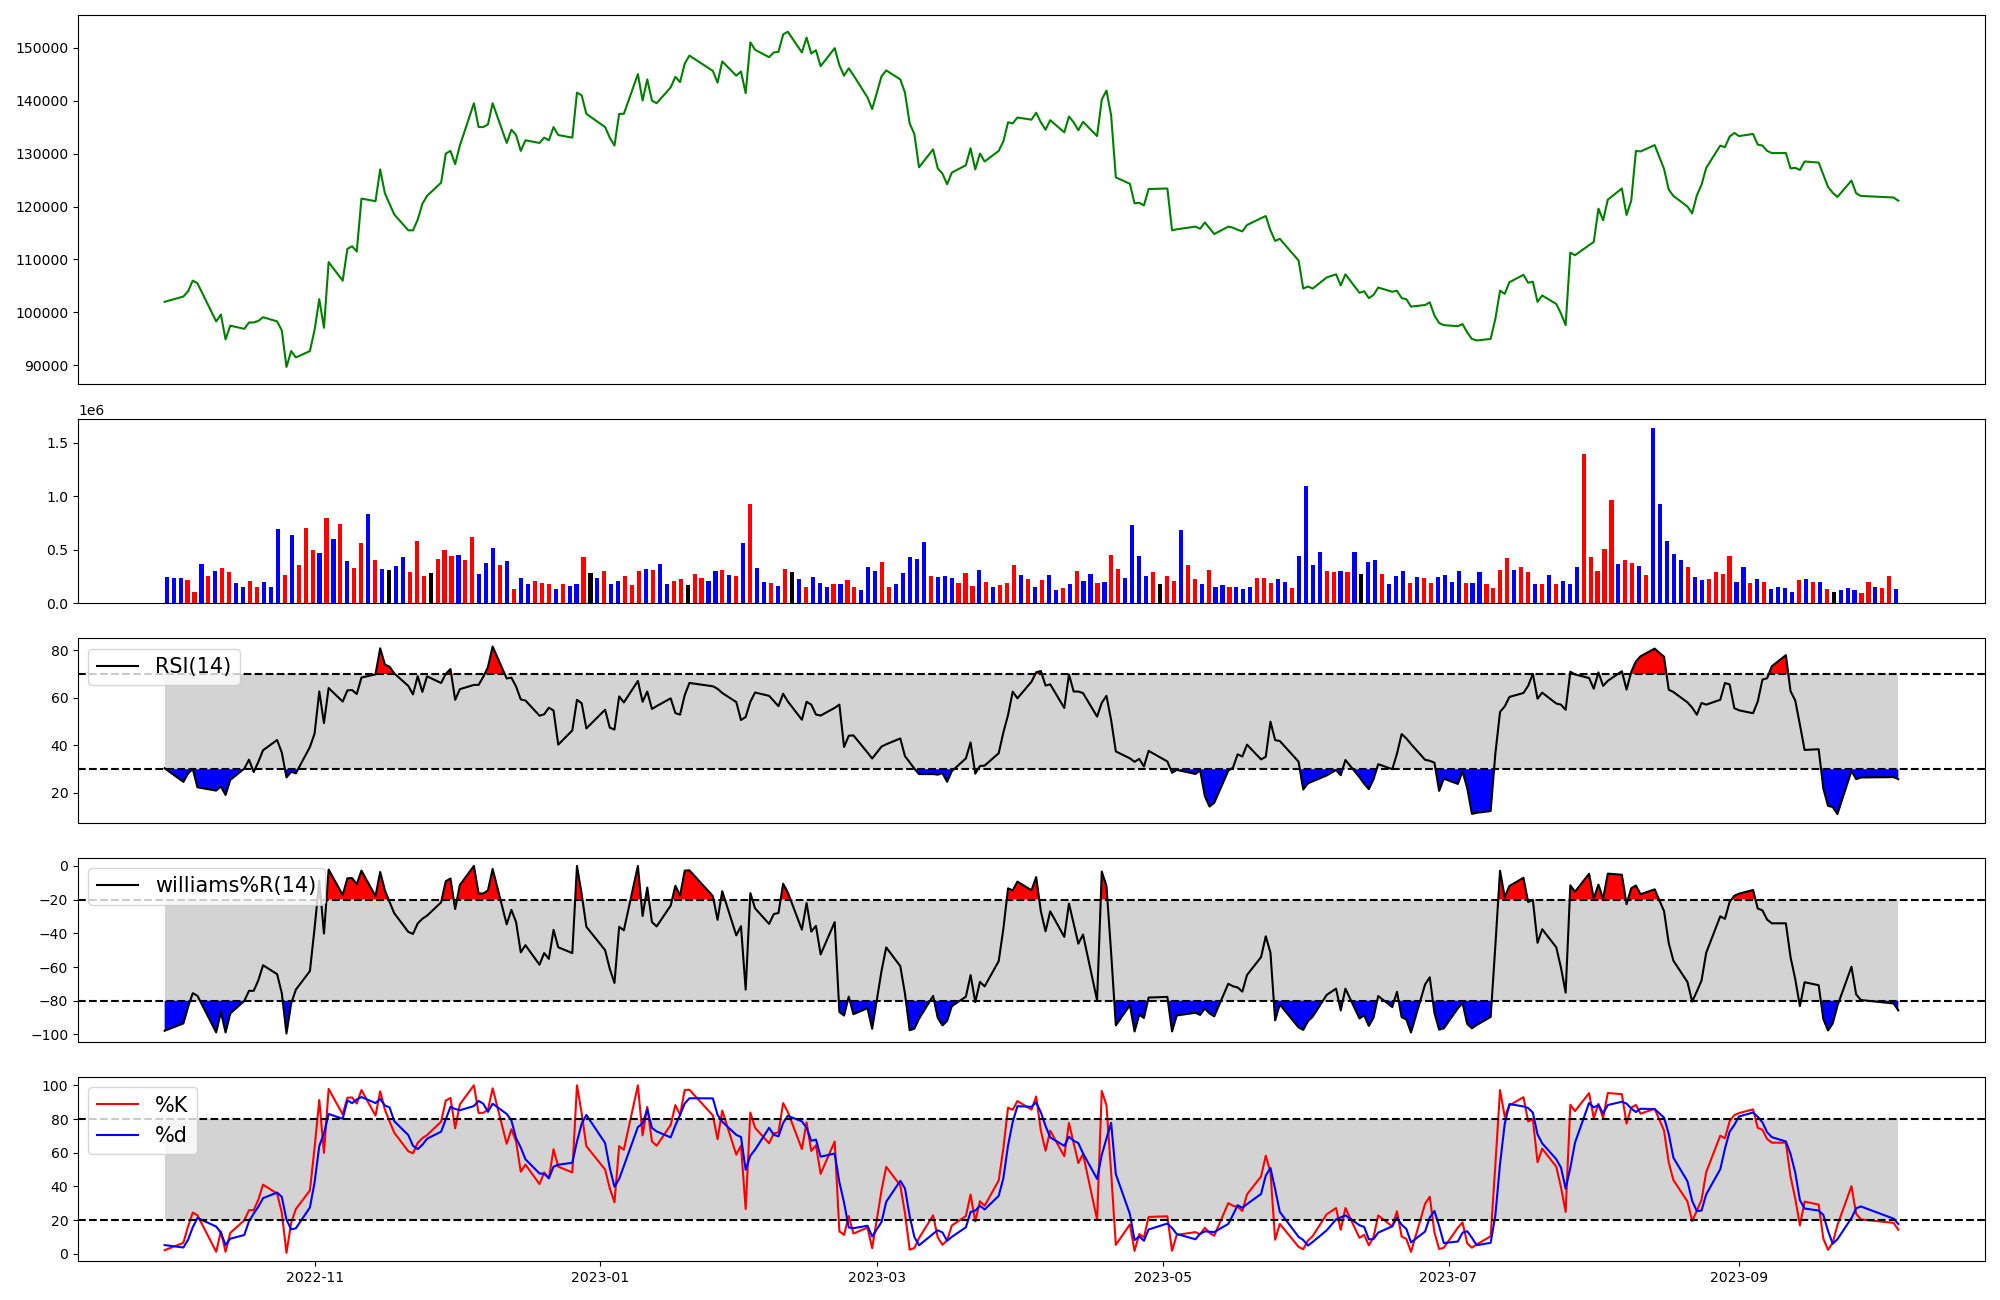Click the red %K legend line sample
The width and height of the screenshot is (2000, 1300).
coord(116,1105)
